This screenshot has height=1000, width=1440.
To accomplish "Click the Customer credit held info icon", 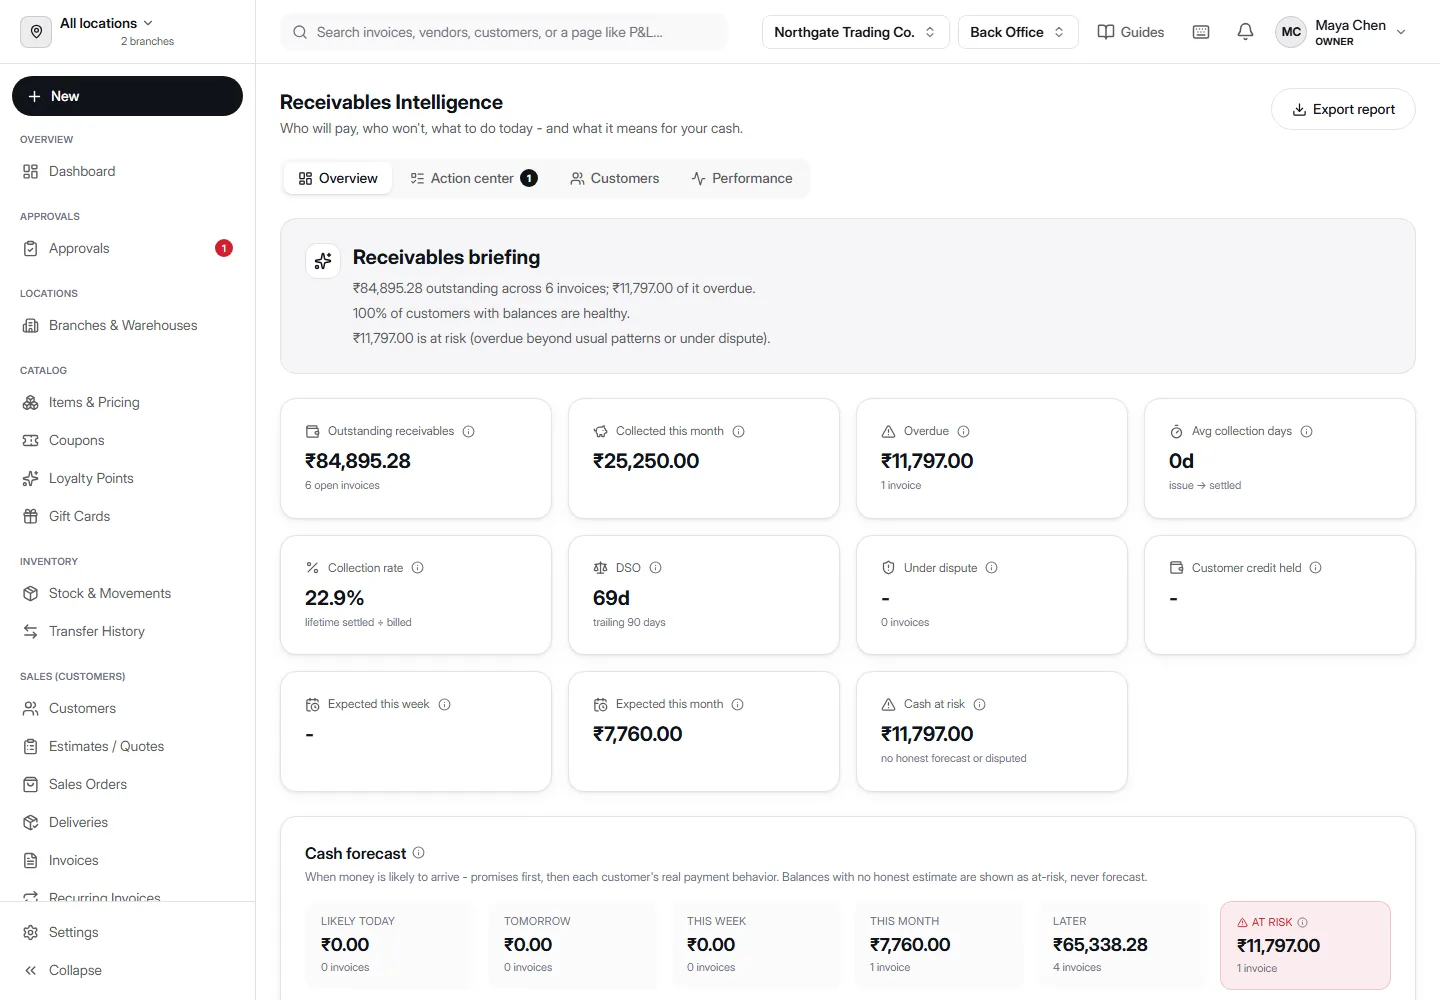I will click(x=1315, y=568).
